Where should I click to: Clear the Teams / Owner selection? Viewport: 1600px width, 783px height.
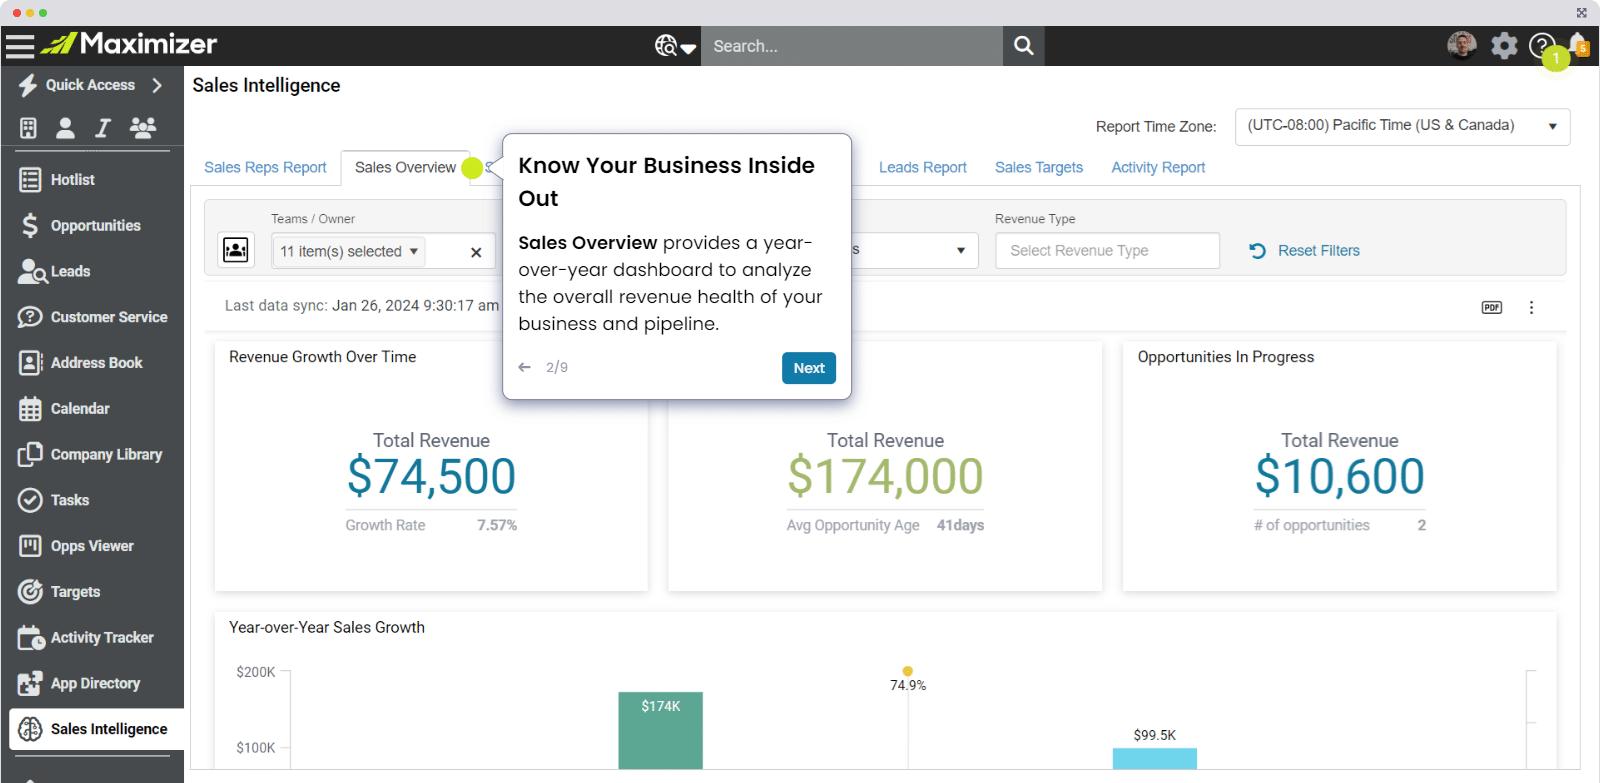(476, 252)
